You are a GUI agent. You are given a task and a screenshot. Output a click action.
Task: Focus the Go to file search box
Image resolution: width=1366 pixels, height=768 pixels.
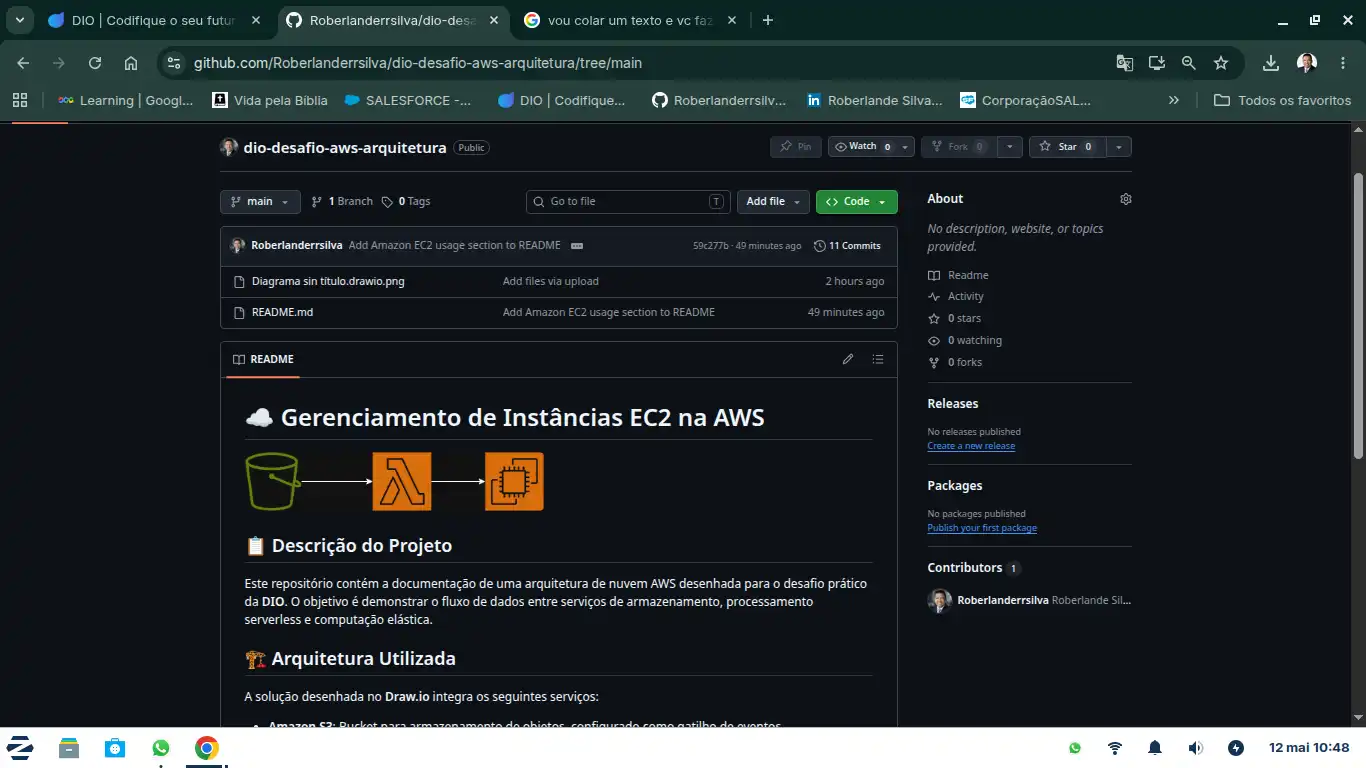coord(628,202)
